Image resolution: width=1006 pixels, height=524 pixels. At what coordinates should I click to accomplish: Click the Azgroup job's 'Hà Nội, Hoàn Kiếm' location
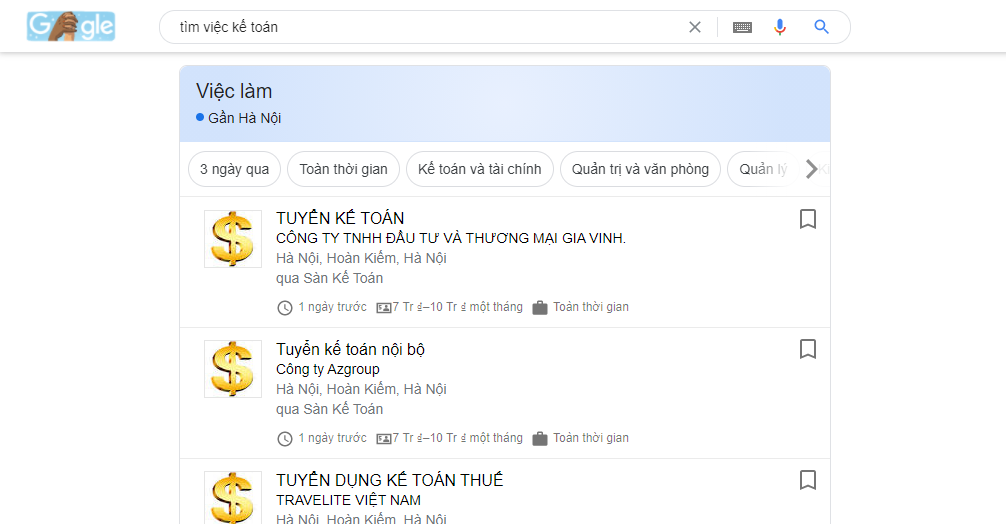(361, 389)
